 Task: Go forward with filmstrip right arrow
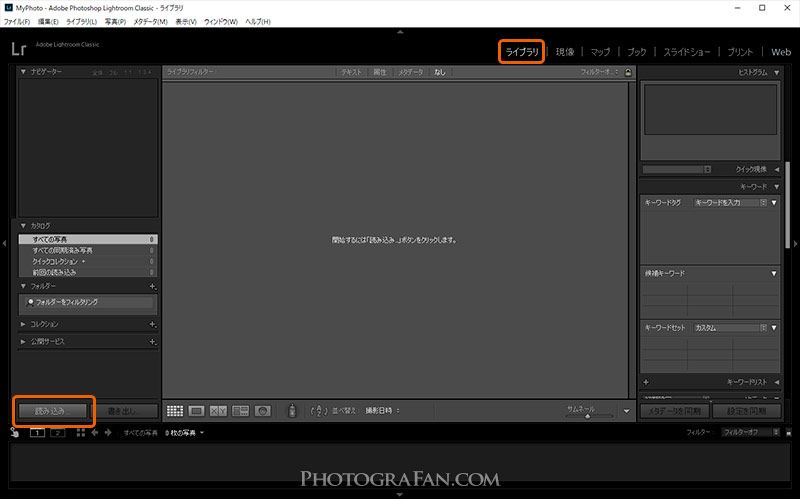point(108,433)
